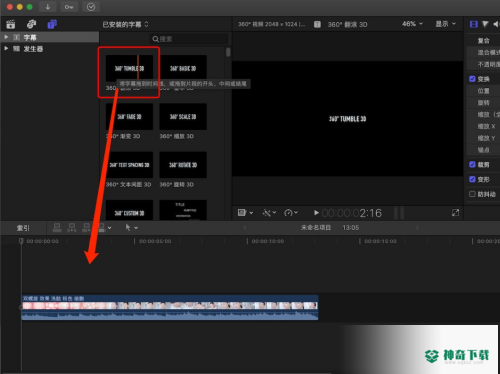Image resolution: width=500 pixels, height=374 pixels.
Task: Click the 缩放 Y row
Action: point(483,138)
